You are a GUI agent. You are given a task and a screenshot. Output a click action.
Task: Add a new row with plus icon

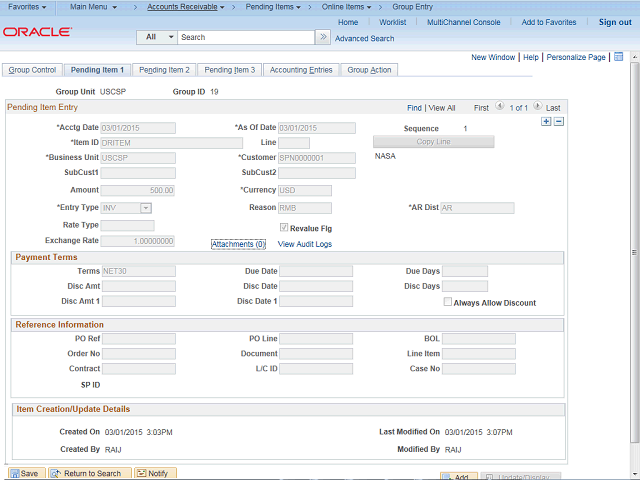[546, 121]
